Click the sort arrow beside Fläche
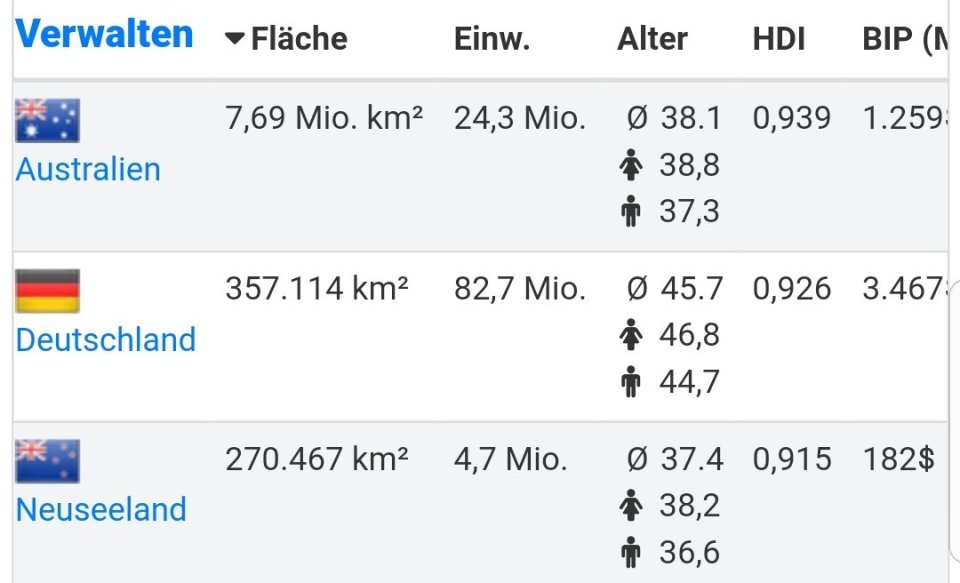The image size is (960, 583). (x=235, y=39)
